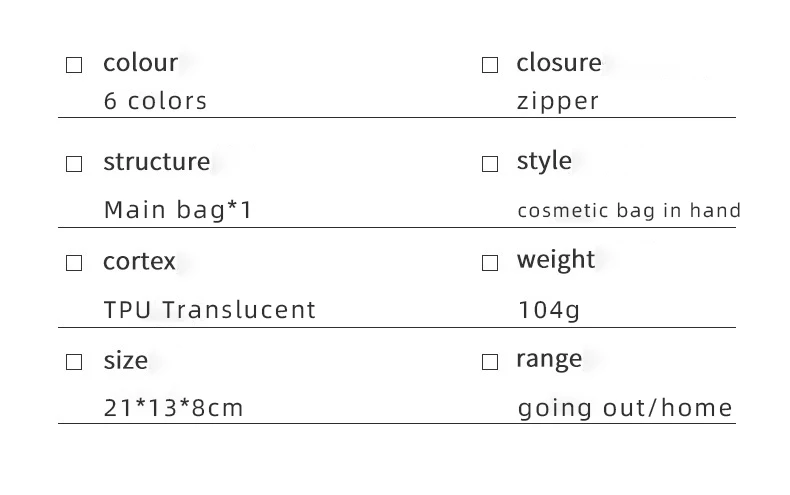This screenshot has width=790, height=495.
Task: Click the 'zipper' closure value
Action: pyautogui.click(x=558, y=102)
